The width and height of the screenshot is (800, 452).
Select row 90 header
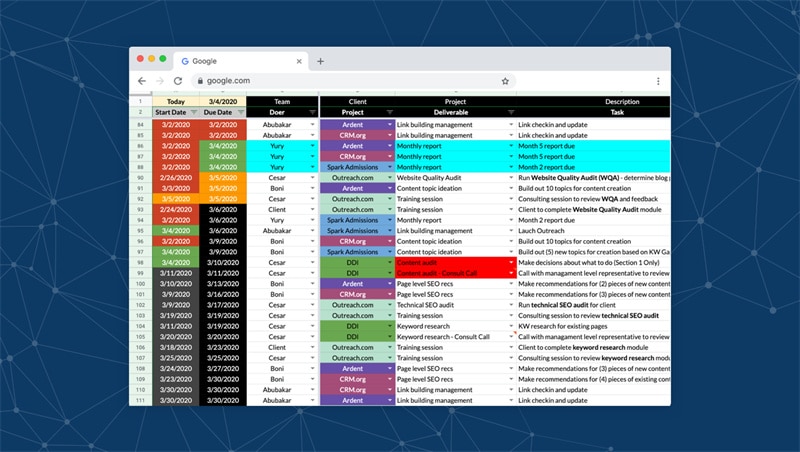click(x=140, y=178)
